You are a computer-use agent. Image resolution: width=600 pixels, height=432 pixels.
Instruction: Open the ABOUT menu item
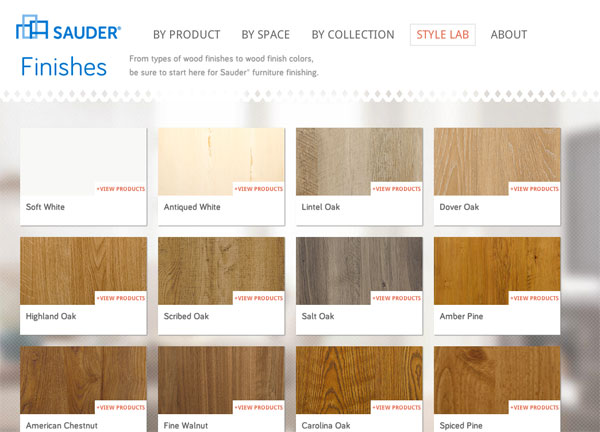(x=509, y=35)
